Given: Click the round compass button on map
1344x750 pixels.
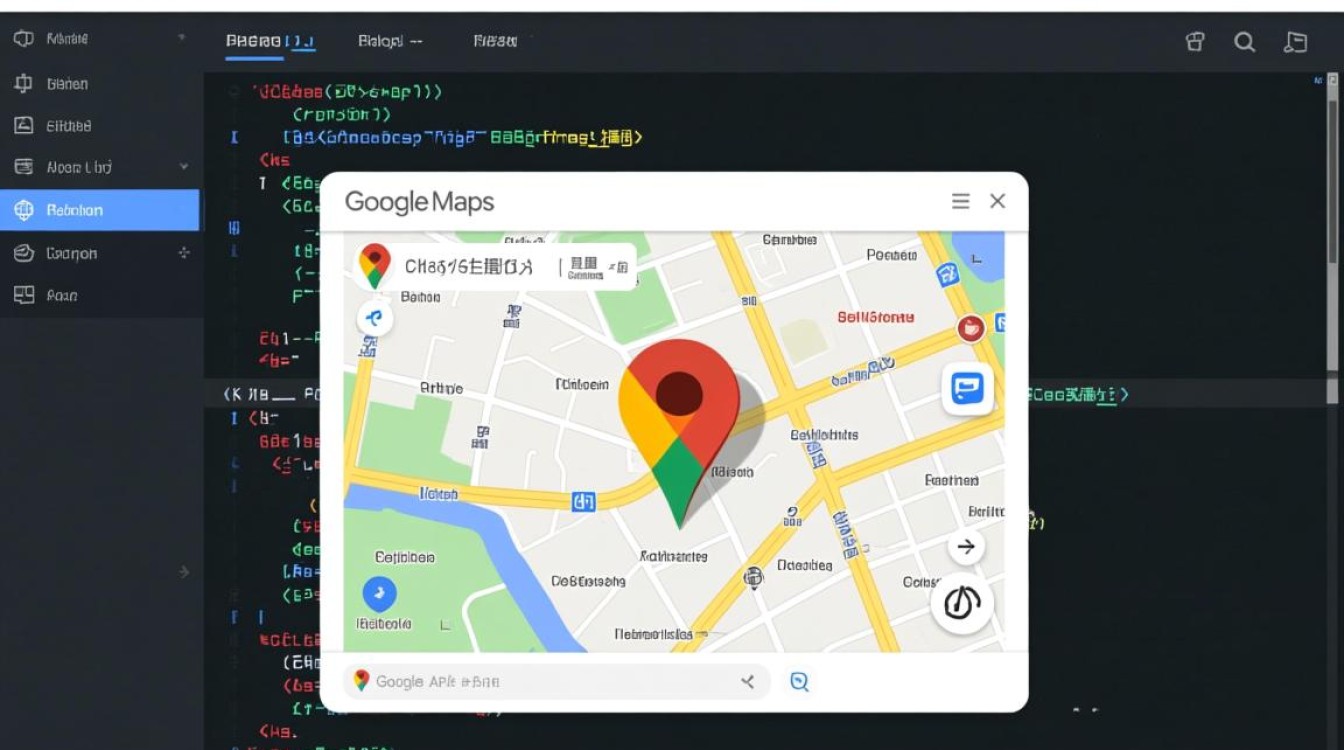Looking at the screenshot, I should tap(961, 603).
